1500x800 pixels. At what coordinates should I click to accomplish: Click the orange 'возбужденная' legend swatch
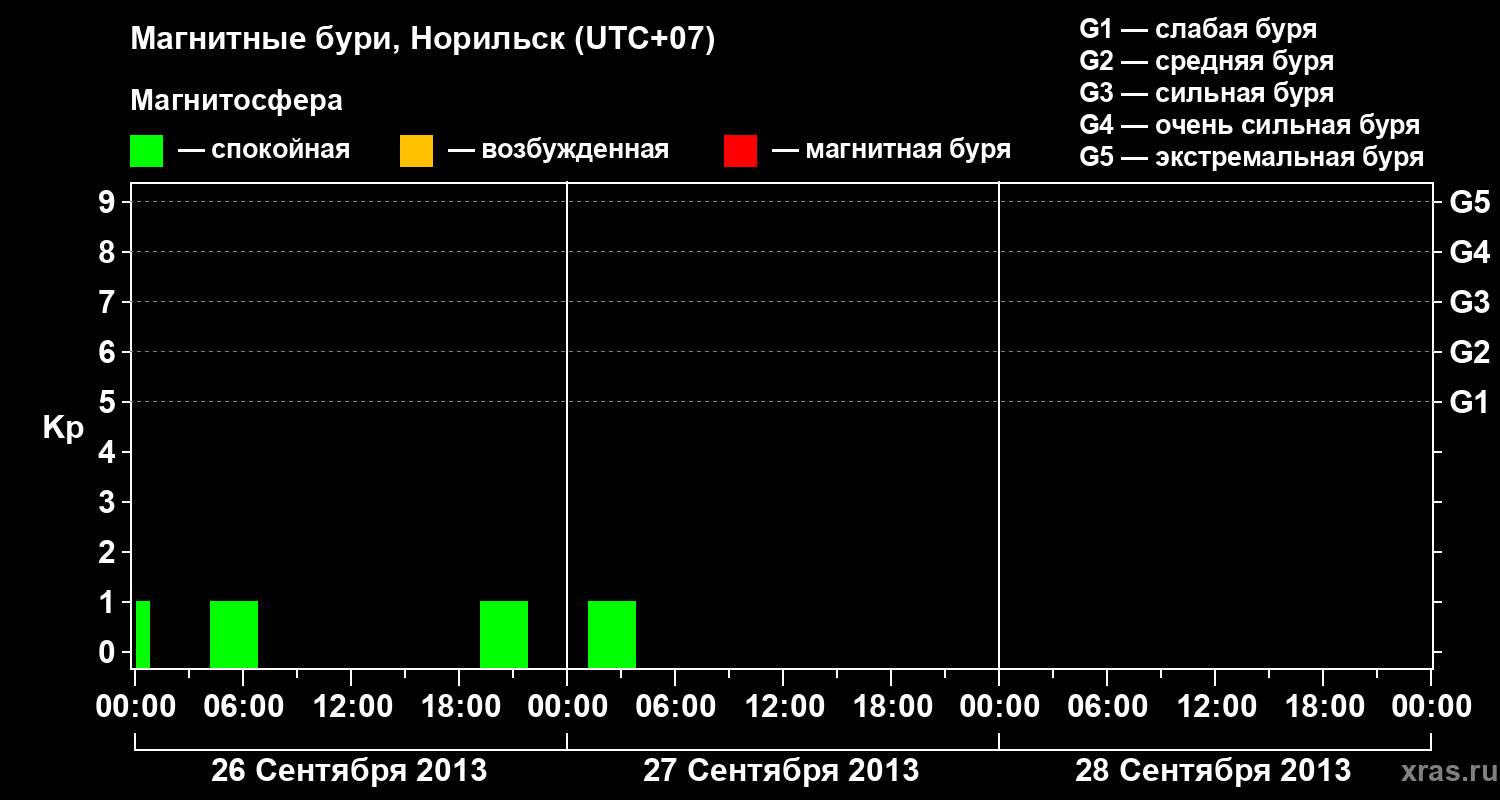pos(416,150)
